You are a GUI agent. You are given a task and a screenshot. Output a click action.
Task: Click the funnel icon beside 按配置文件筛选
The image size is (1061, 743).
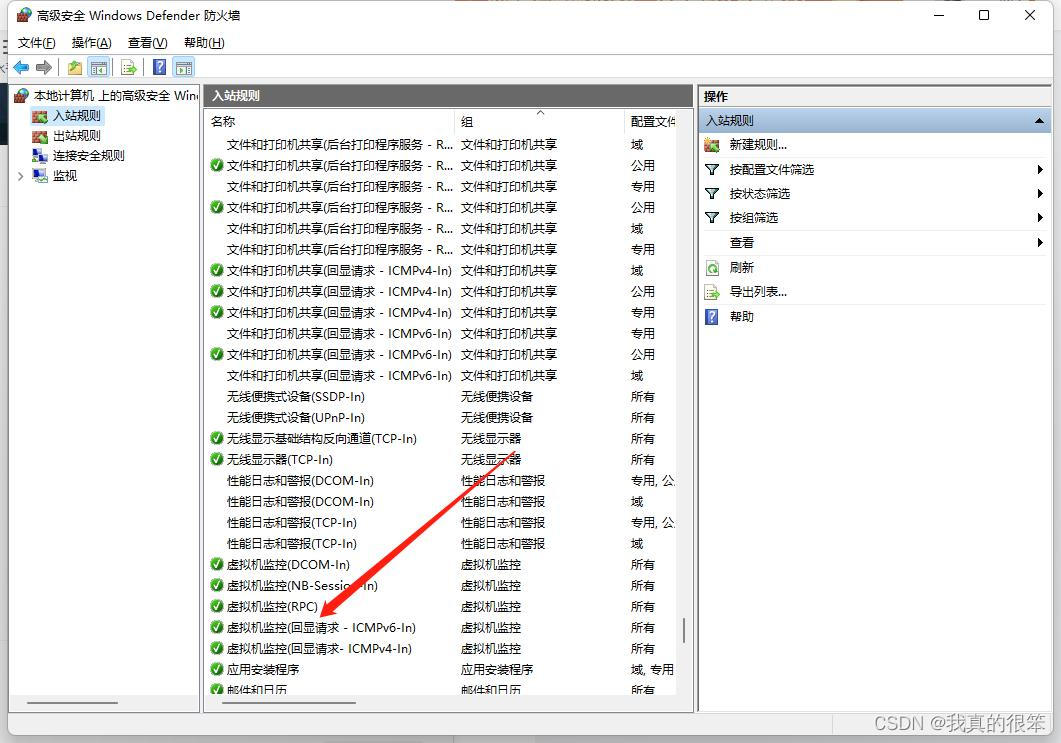point(712,169)
